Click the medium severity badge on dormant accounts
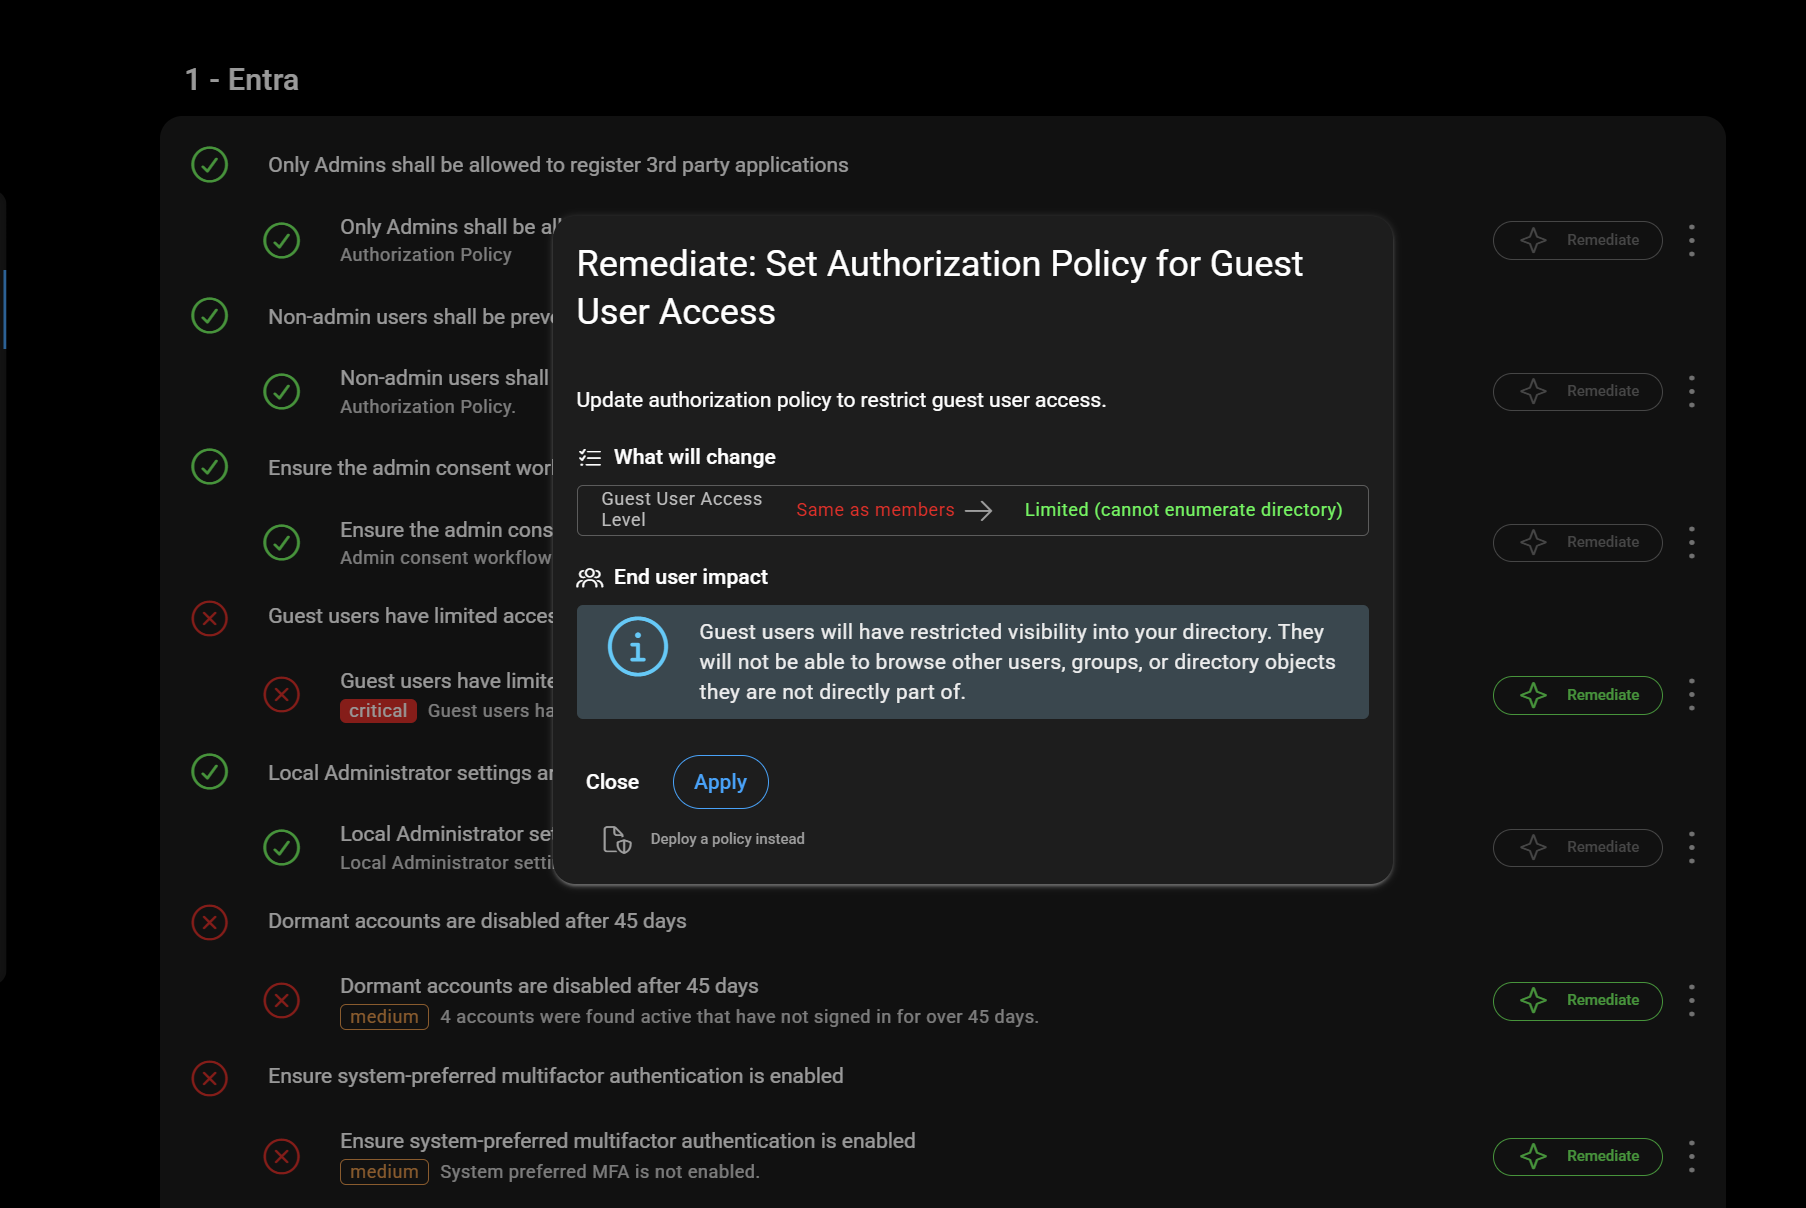This screenshot has height=1208, width=1806. pyautogui.click(x=384, y=1017)
